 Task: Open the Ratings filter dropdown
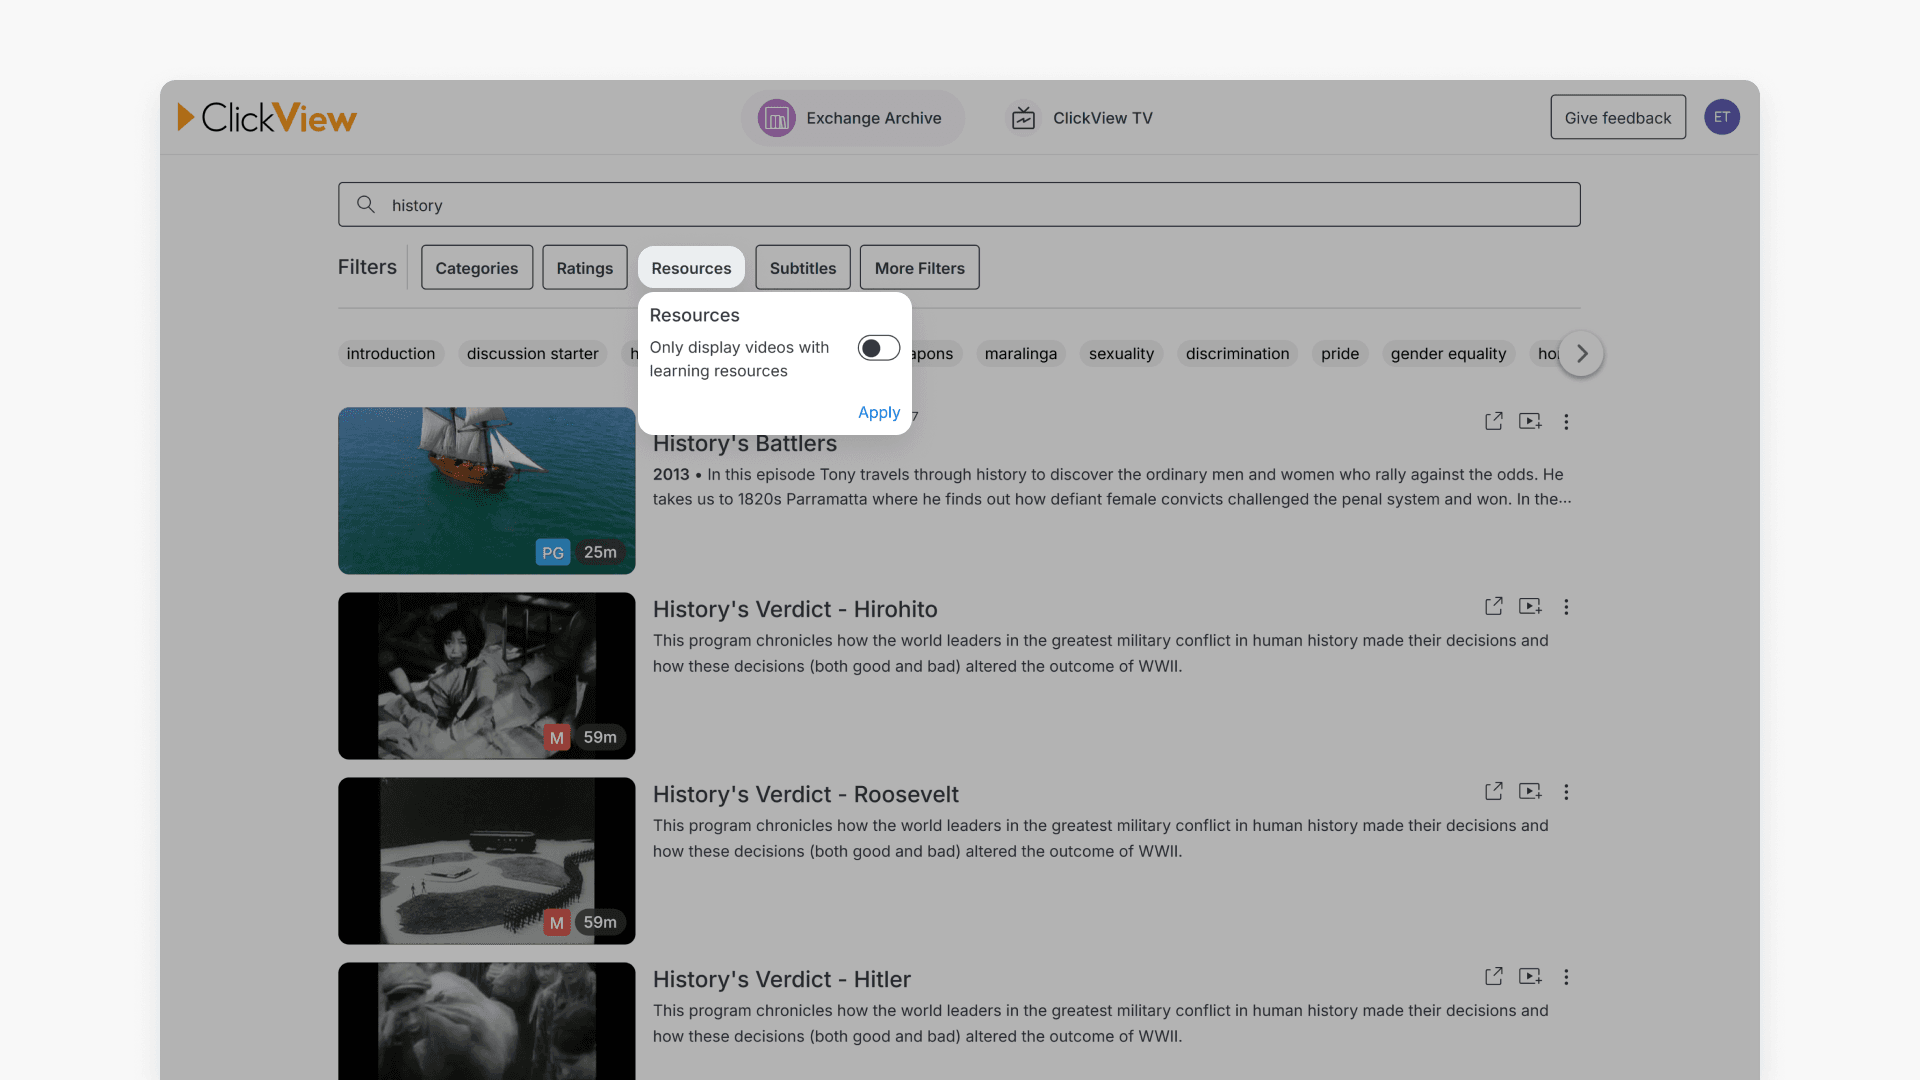584,268
